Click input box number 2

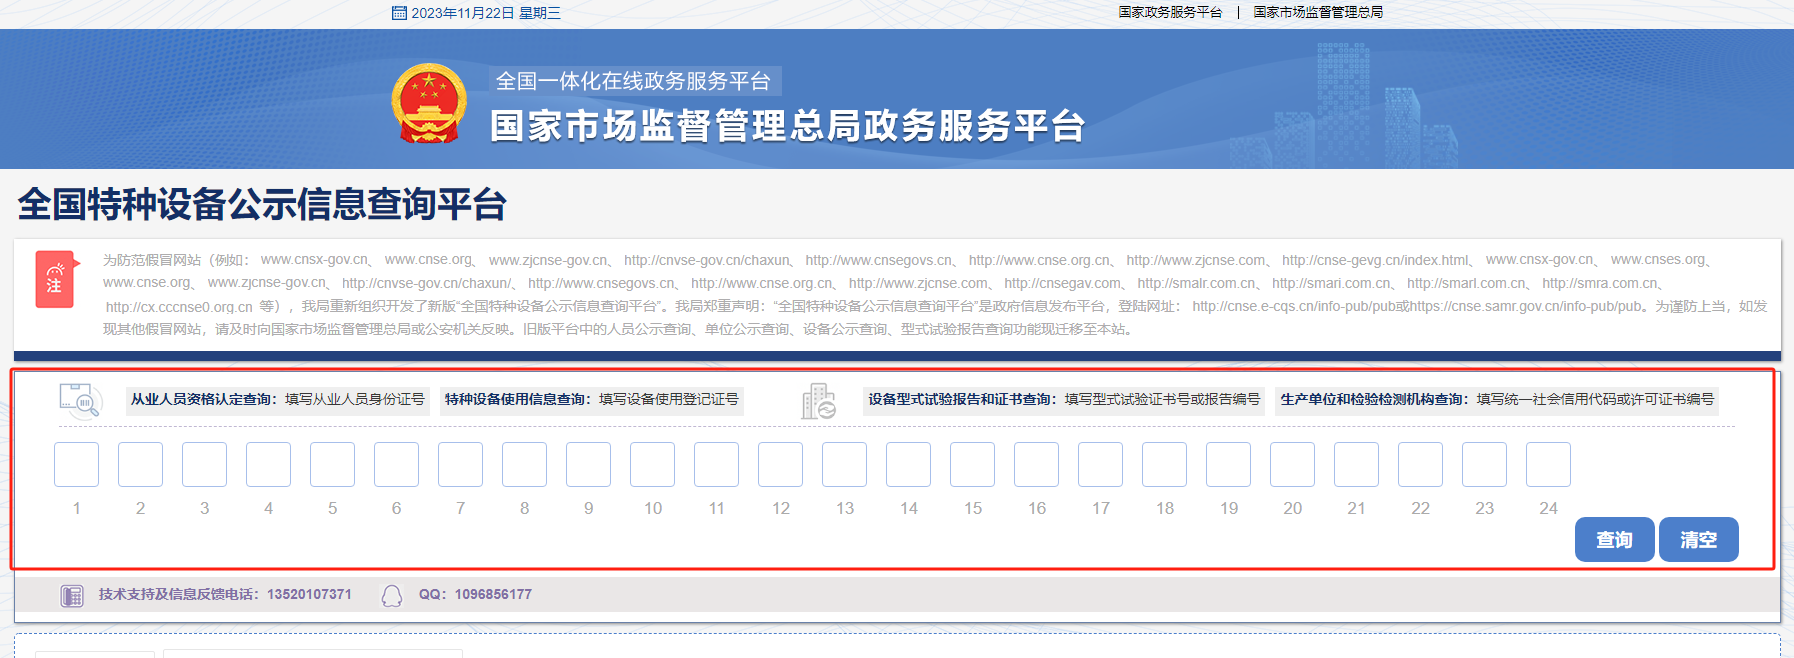[x=141, y=465]
